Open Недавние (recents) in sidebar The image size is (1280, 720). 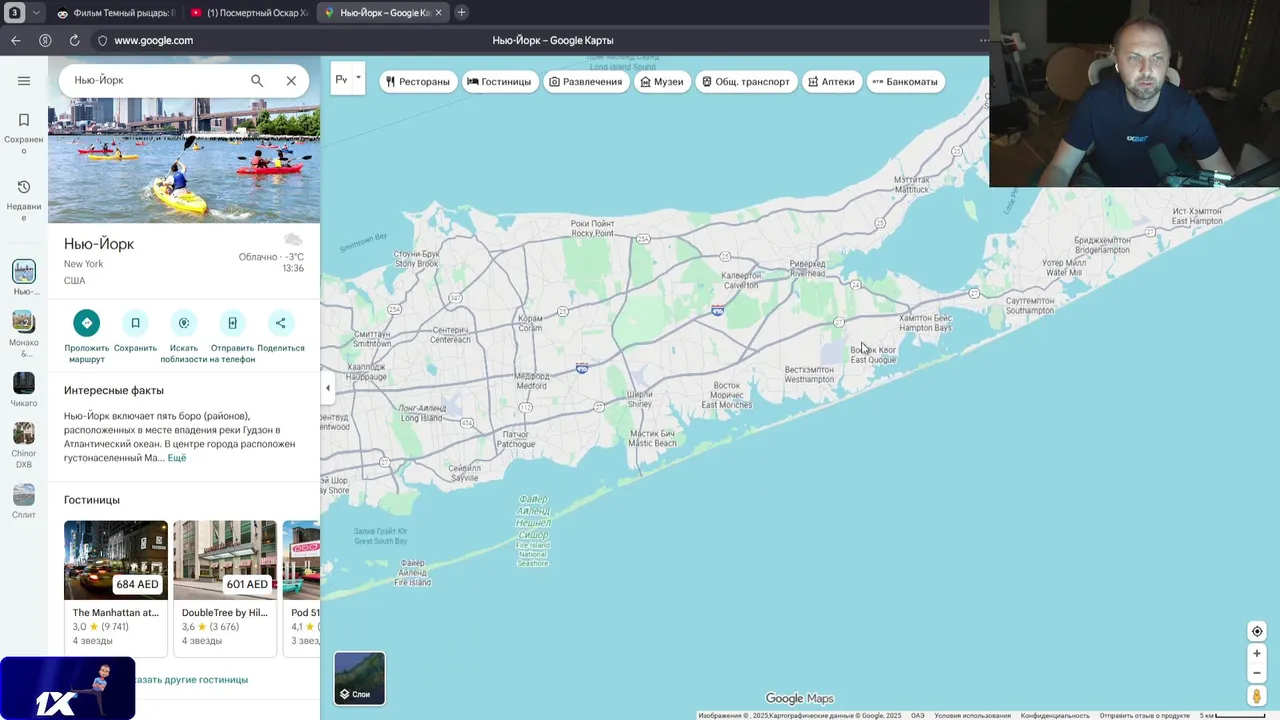pyautogui.click(x=24, y=200)
